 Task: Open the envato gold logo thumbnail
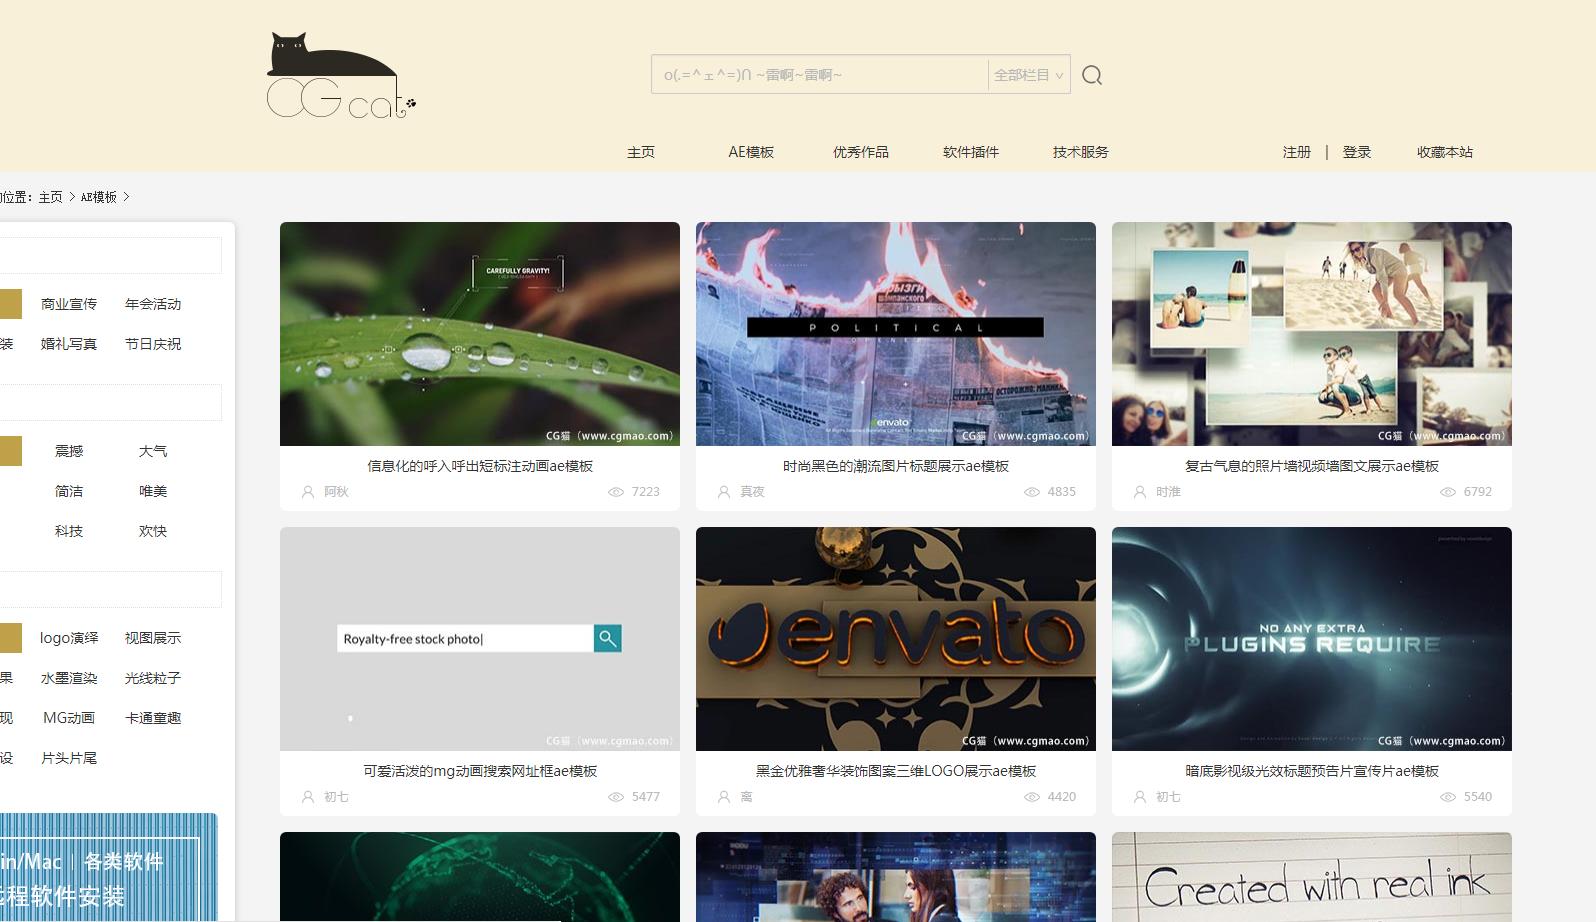pyautogui.click(x=895, y=639)
